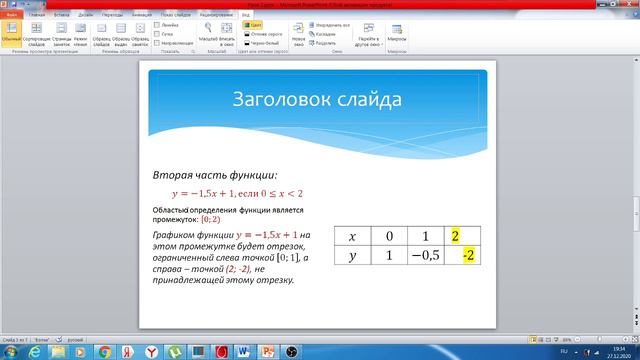
Task: Click the table header cell y
Action: click(352, 255)
